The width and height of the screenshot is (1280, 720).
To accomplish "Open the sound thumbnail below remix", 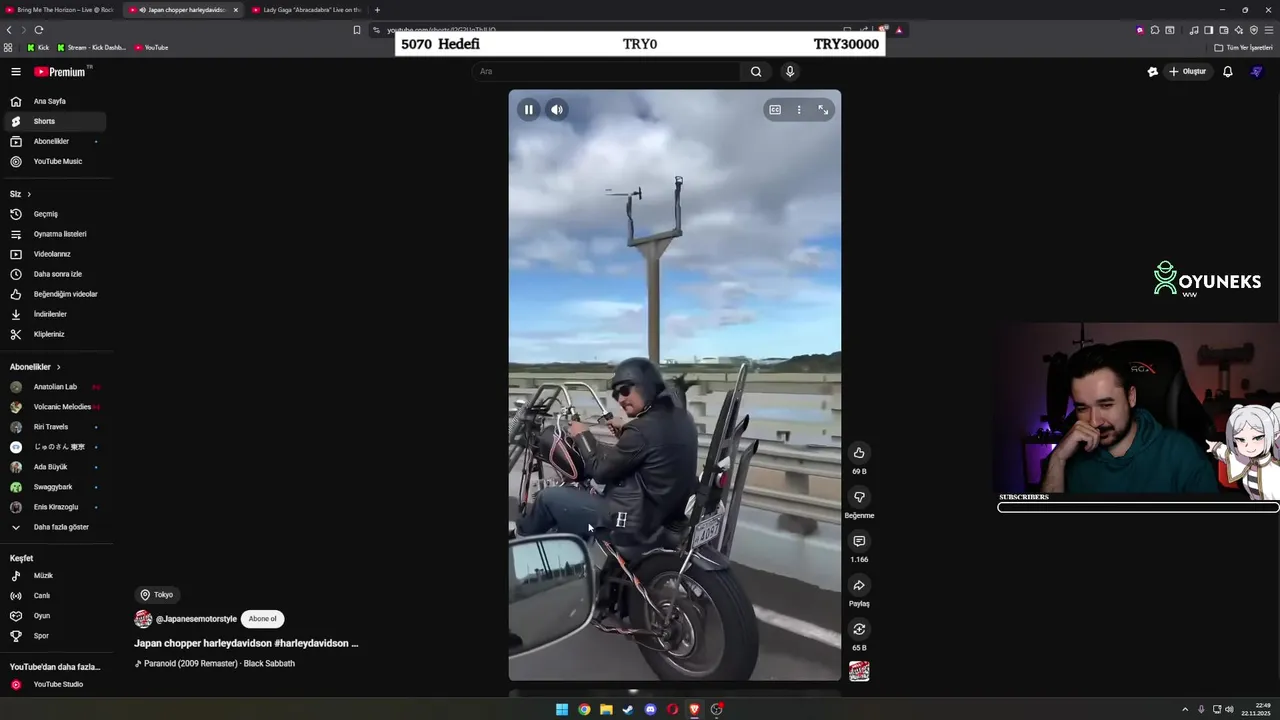I will pos(859,672).
